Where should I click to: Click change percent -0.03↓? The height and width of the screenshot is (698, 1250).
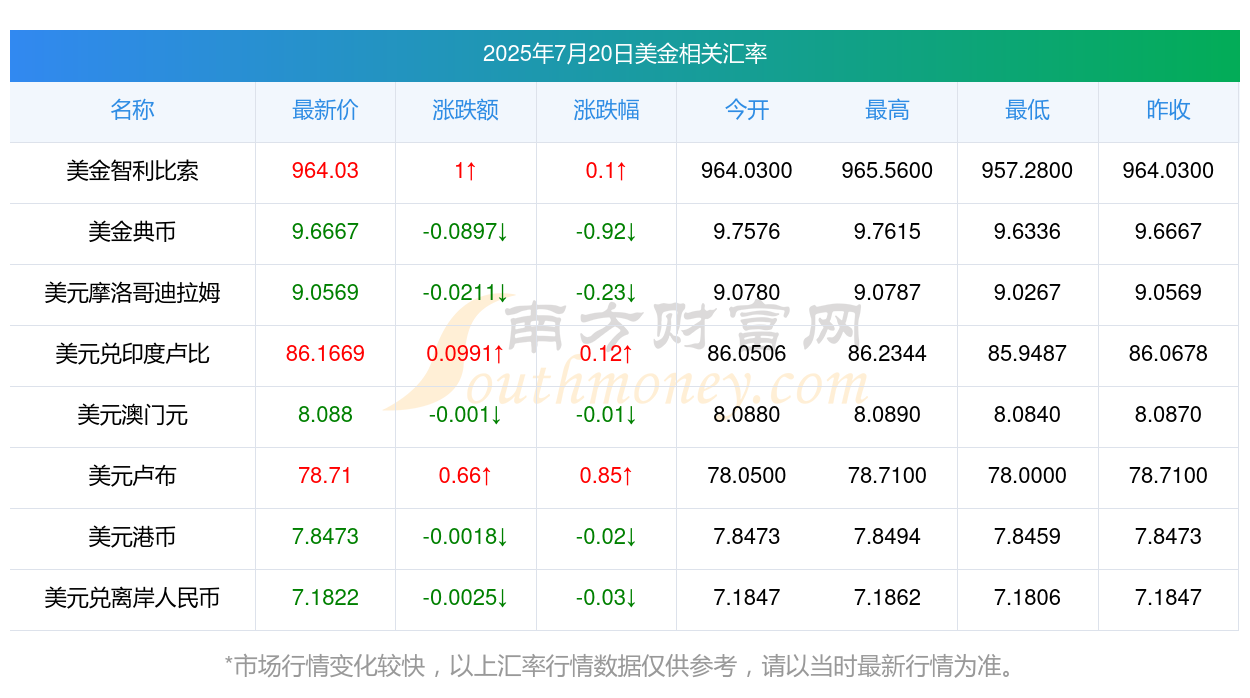tap(606, 598)
